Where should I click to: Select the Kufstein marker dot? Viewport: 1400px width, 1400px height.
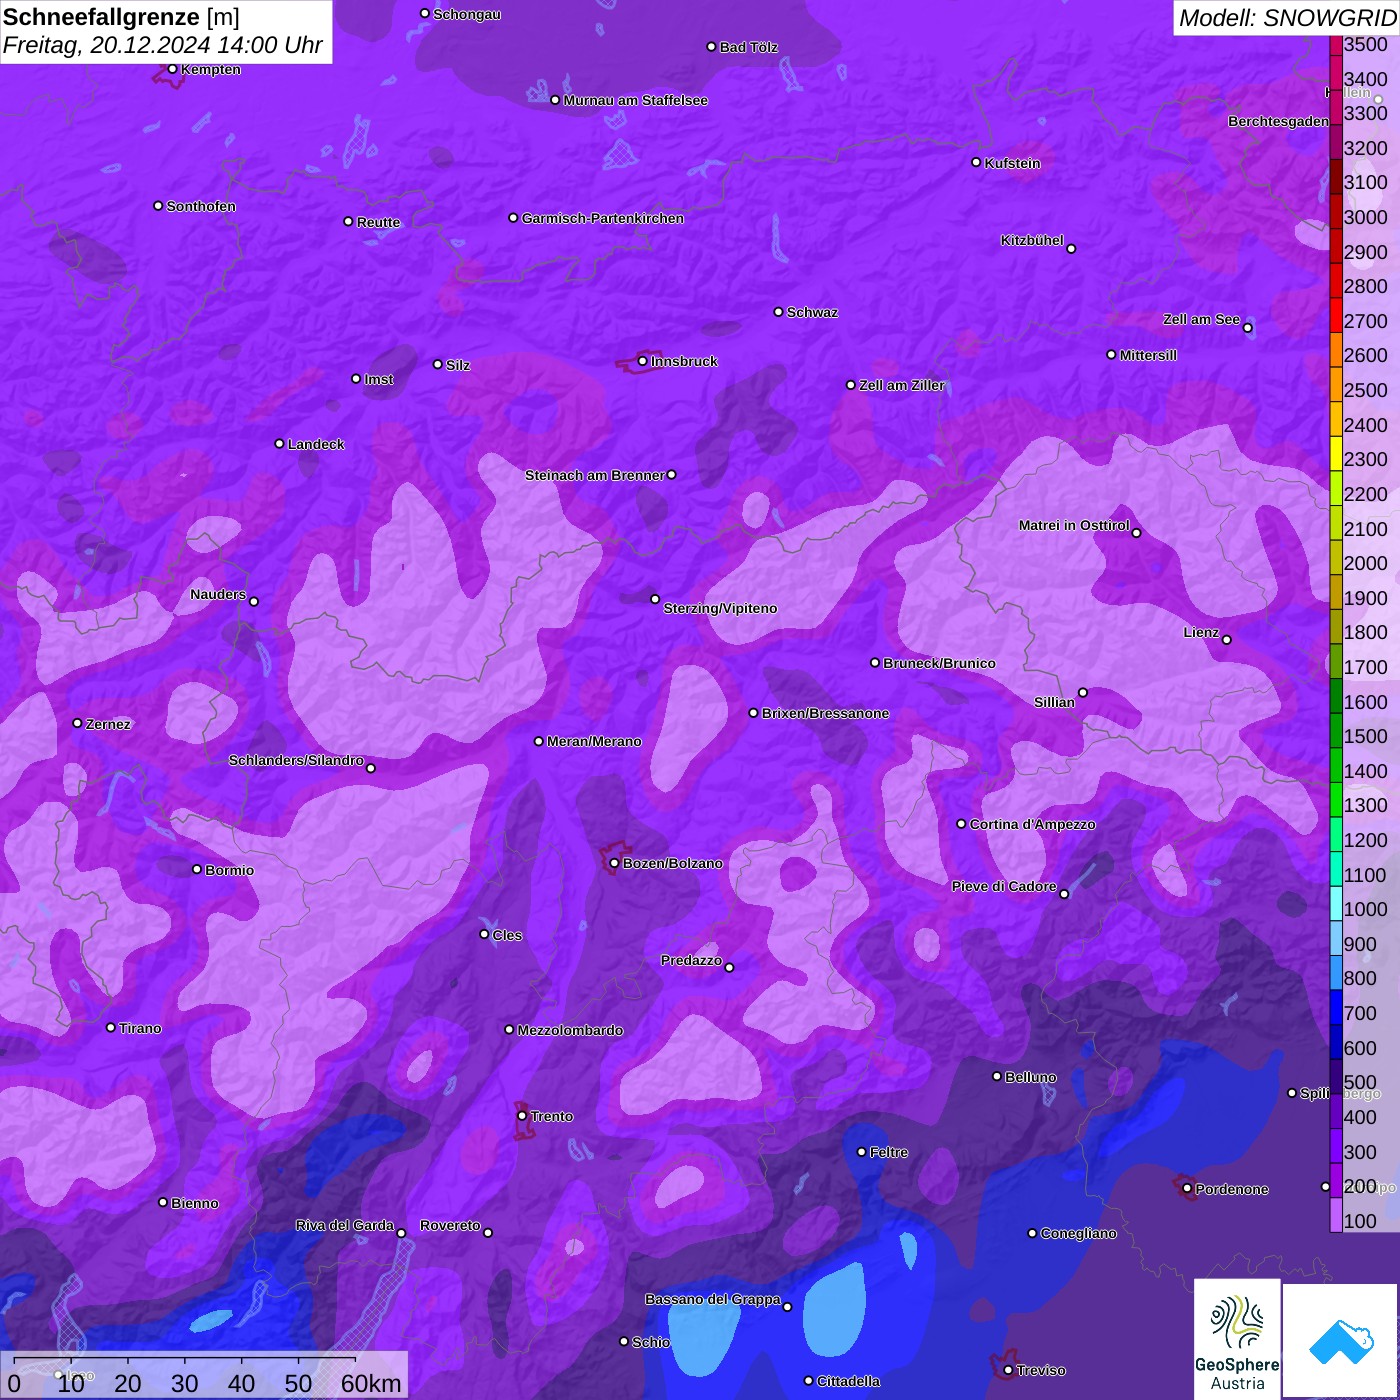tap(976, 162)
